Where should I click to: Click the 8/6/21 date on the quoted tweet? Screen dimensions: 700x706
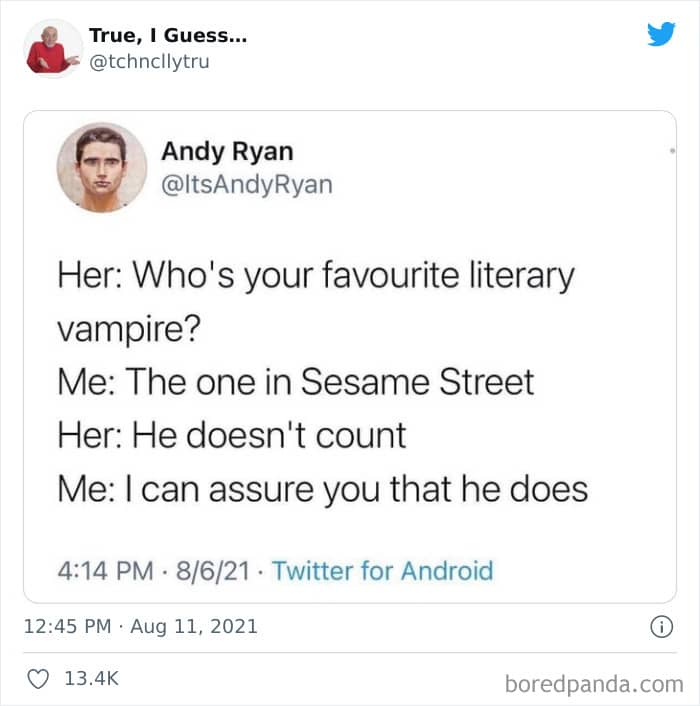pyautogui.click(x=212, y=571)
